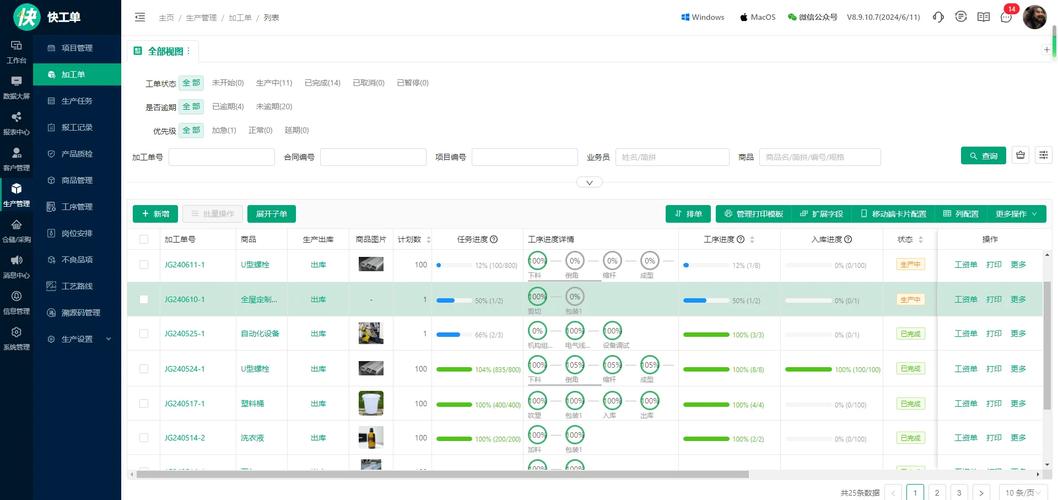Open the 生产任务 menu item
Viewport: 1058px width, 500px height.
(x=77, y=101)
